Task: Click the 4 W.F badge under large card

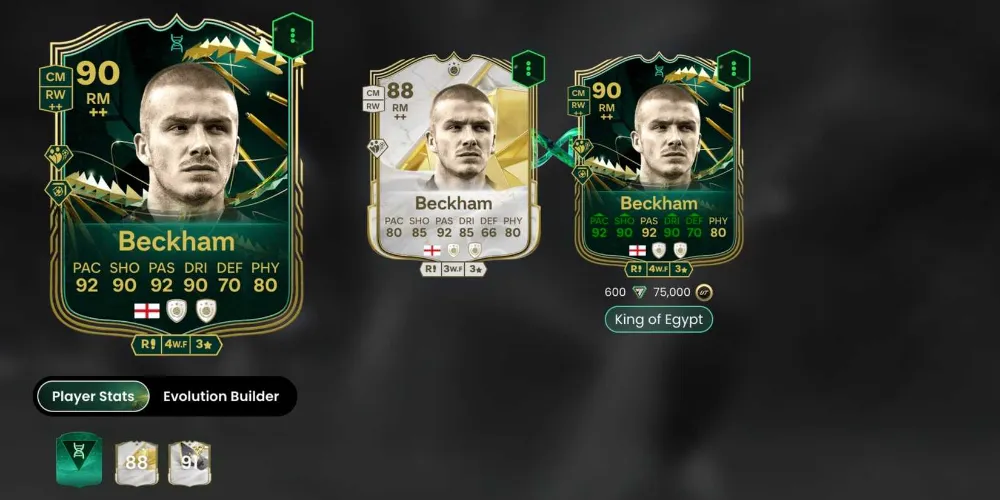Action: (176, 345)
